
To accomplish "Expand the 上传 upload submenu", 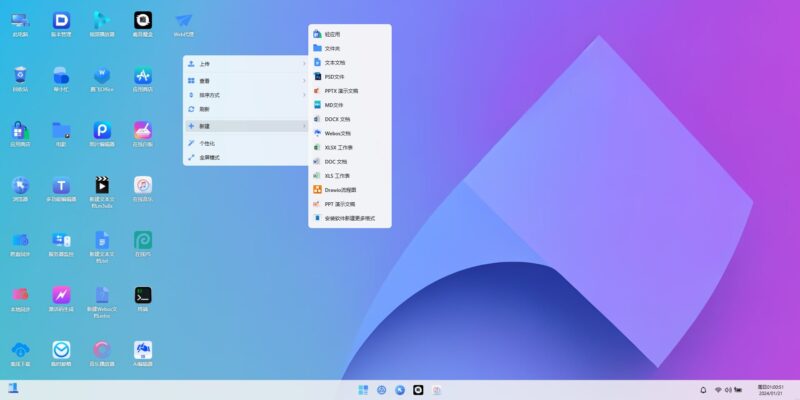I will [x=245, y=64].
